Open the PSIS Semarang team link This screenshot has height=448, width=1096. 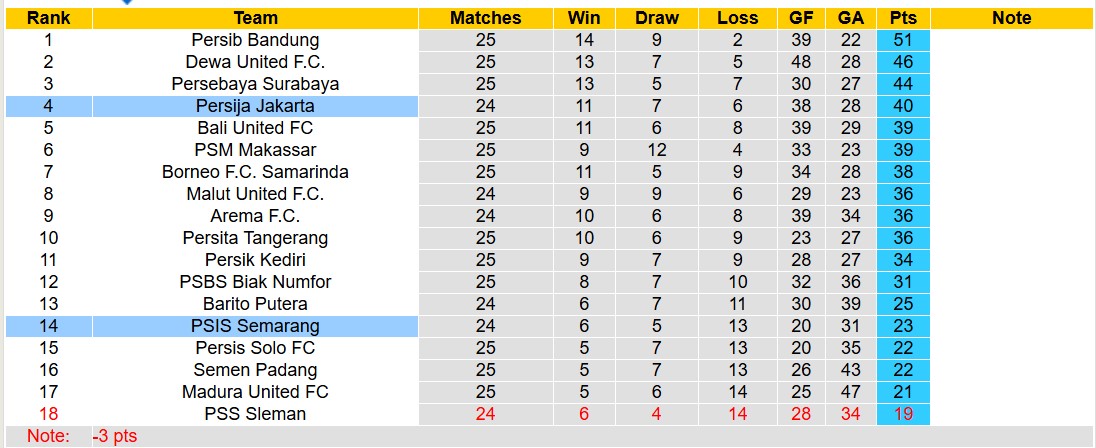[x=255, y=326]
